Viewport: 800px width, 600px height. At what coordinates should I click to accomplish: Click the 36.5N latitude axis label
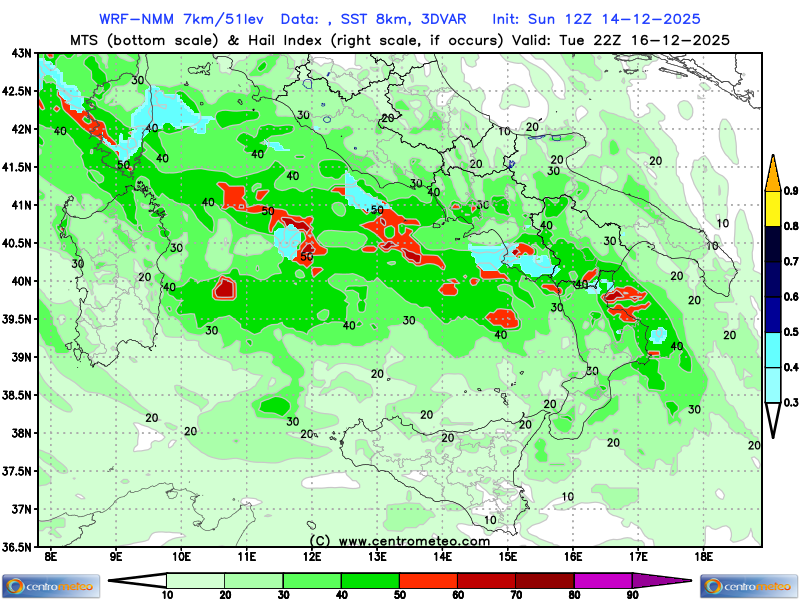[15, 547]
